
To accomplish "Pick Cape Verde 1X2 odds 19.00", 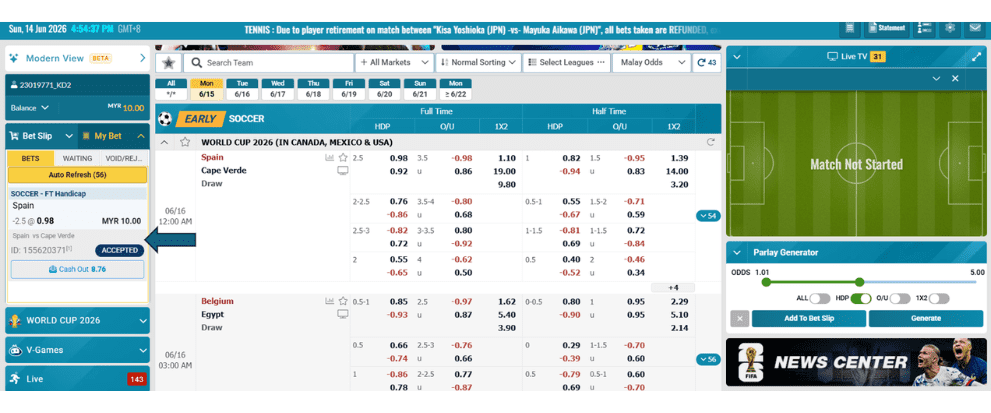I will (x=504, y=171).
